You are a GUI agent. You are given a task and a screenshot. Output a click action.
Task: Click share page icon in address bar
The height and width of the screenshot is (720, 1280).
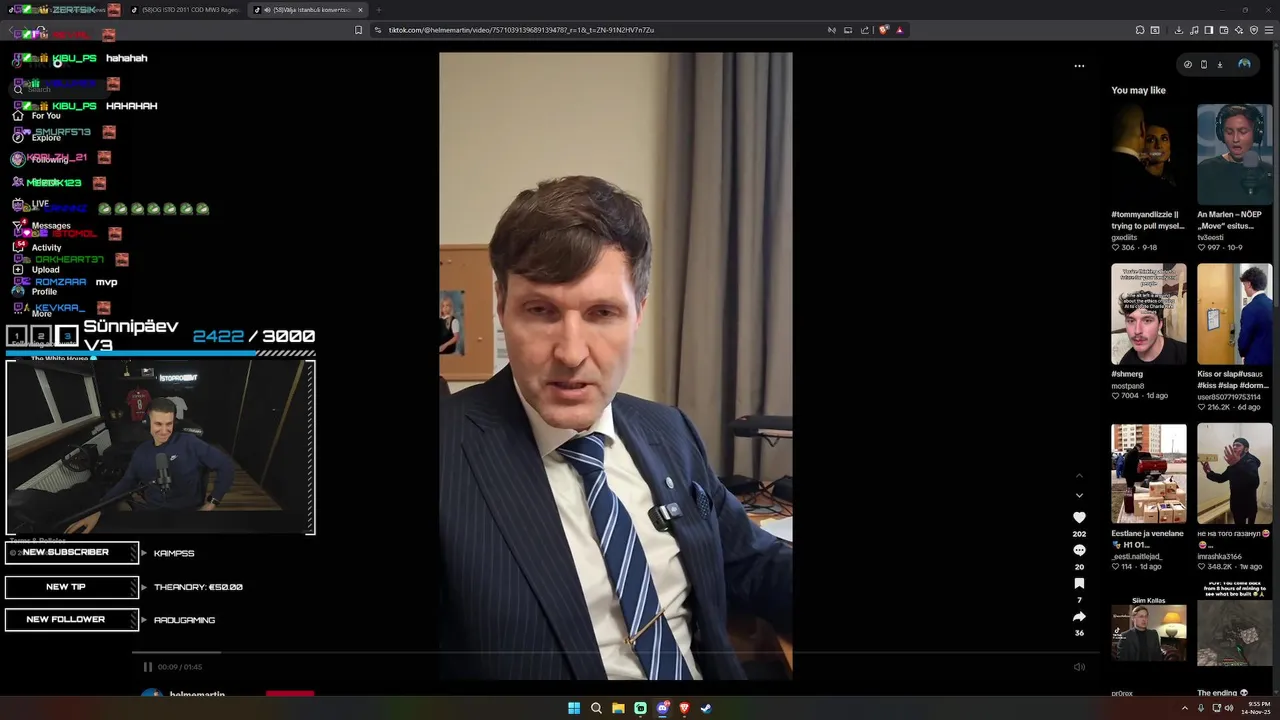click(865, 30)
